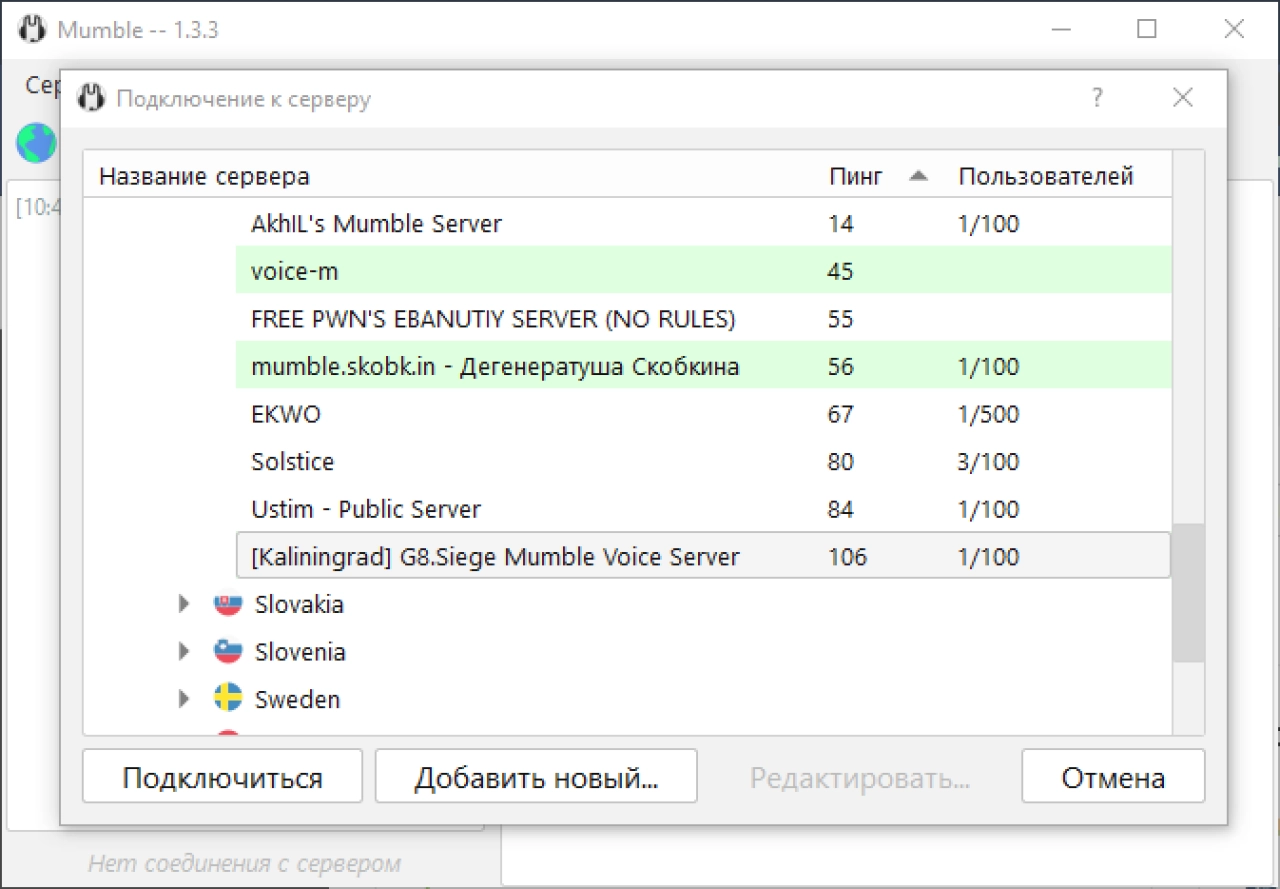Screen dimensions: 1280x889
Task: Select mumble.skobk.in server row
Action: tap(703, 366)
